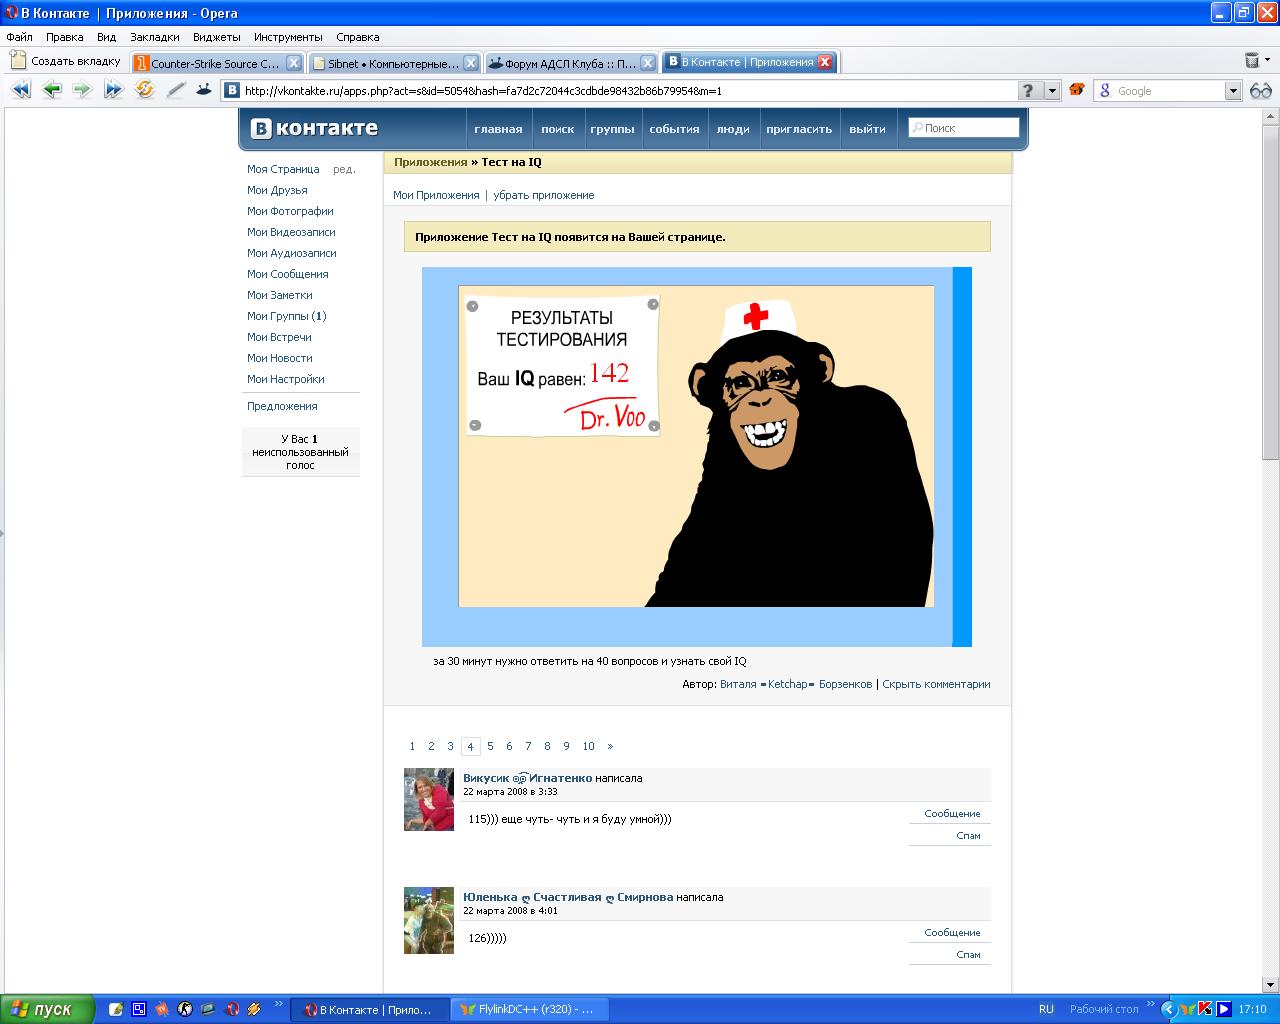Viewport: 1280px width, 1024px height.
Task: Click the wand (pencil) toolbar icon
Action: [x=176, y=90]
